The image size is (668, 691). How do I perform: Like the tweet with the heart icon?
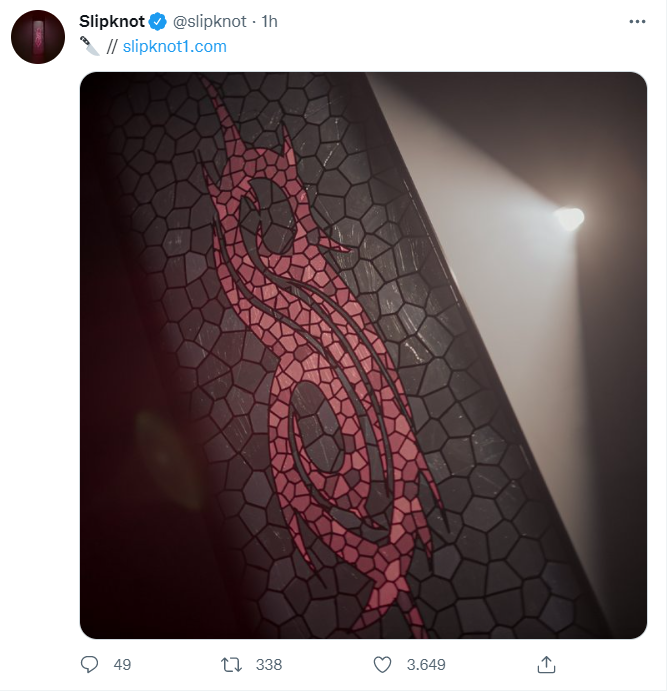pos(382,665)
